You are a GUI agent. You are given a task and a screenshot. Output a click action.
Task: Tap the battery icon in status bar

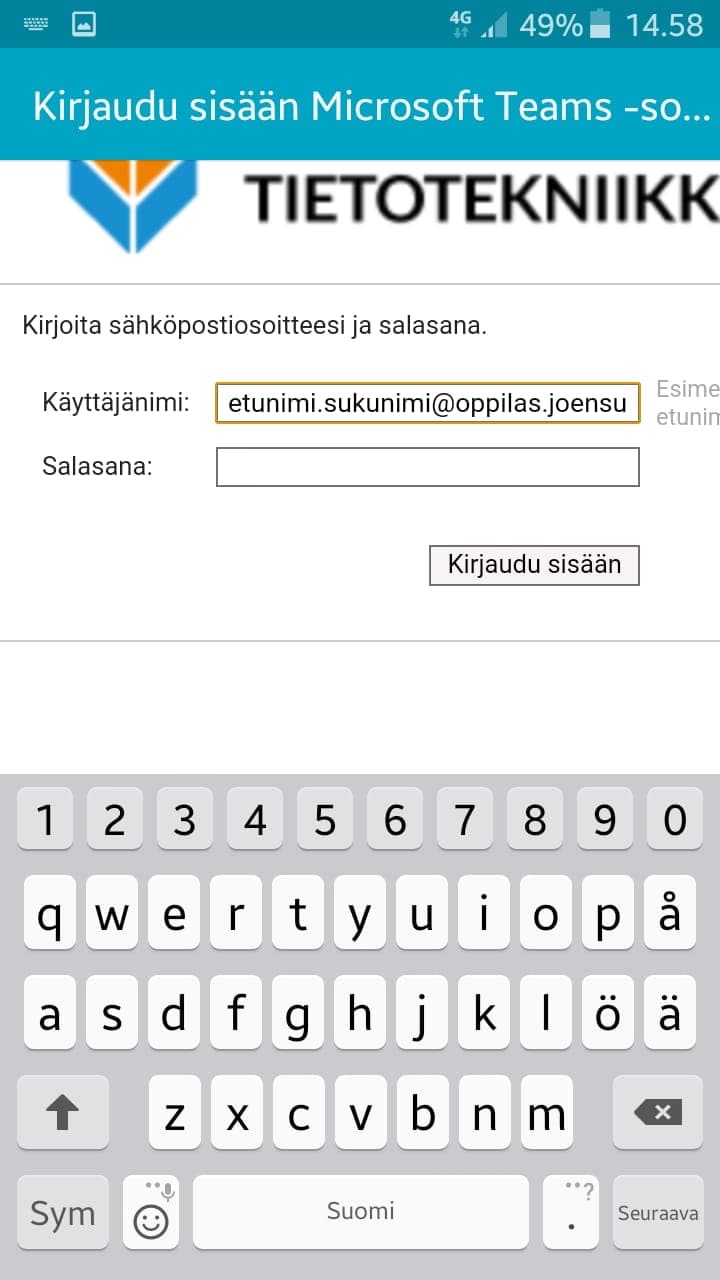(x=600, y=24)
